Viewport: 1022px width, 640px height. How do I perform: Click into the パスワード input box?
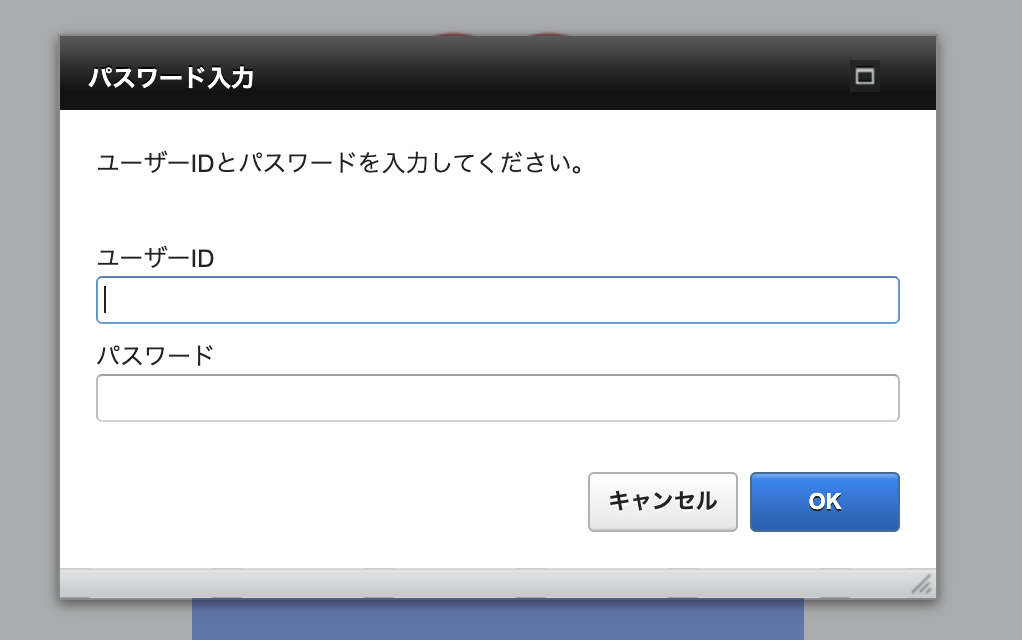(x=497, y=398)
